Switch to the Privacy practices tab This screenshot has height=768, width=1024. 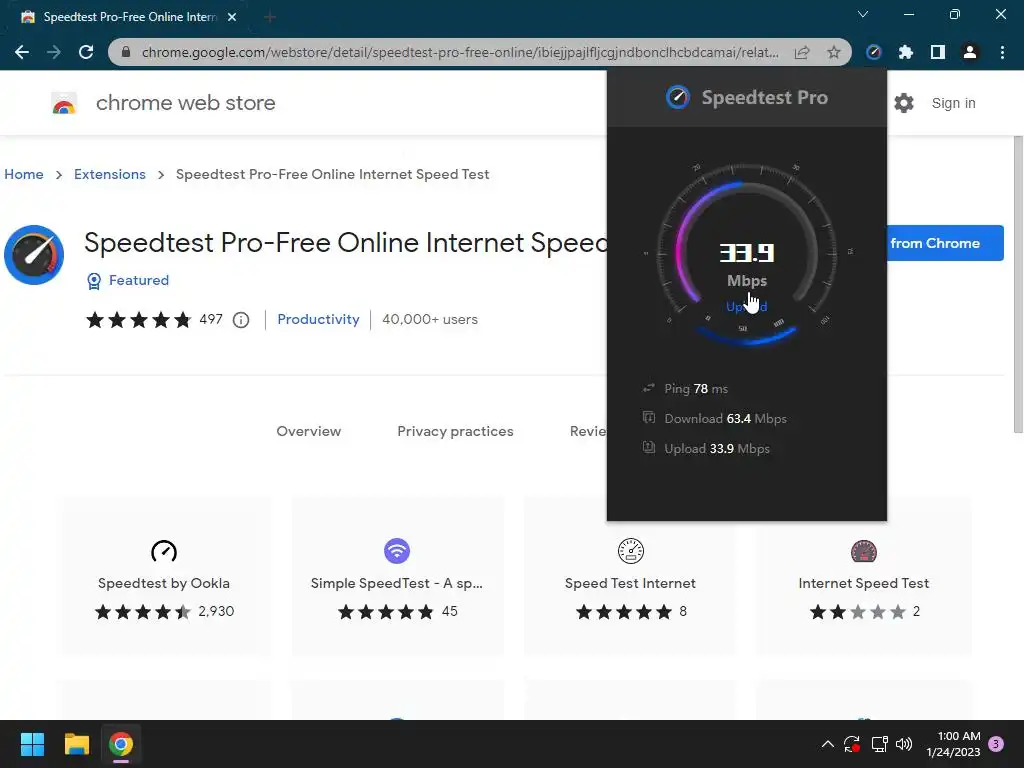pyautogui.click(x=455, y=431)
